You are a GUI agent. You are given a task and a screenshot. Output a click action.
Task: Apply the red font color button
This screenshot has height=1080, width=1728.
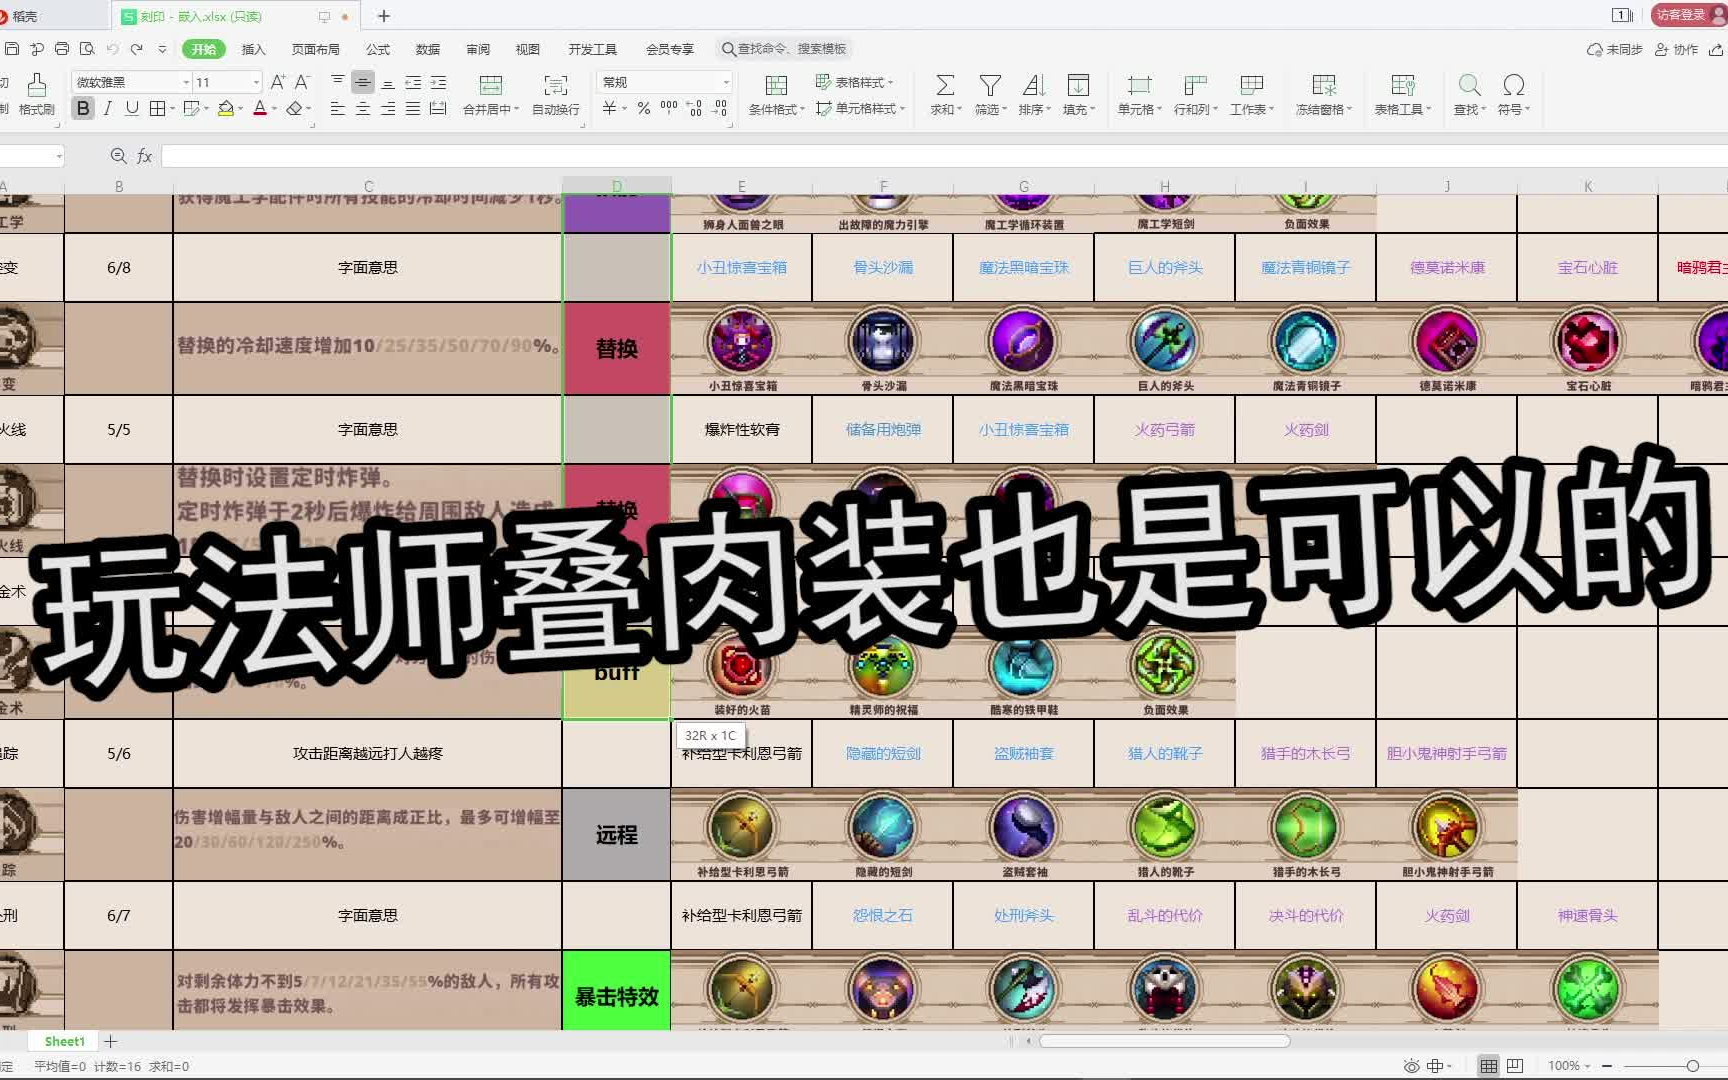click(x=260, y=108)
